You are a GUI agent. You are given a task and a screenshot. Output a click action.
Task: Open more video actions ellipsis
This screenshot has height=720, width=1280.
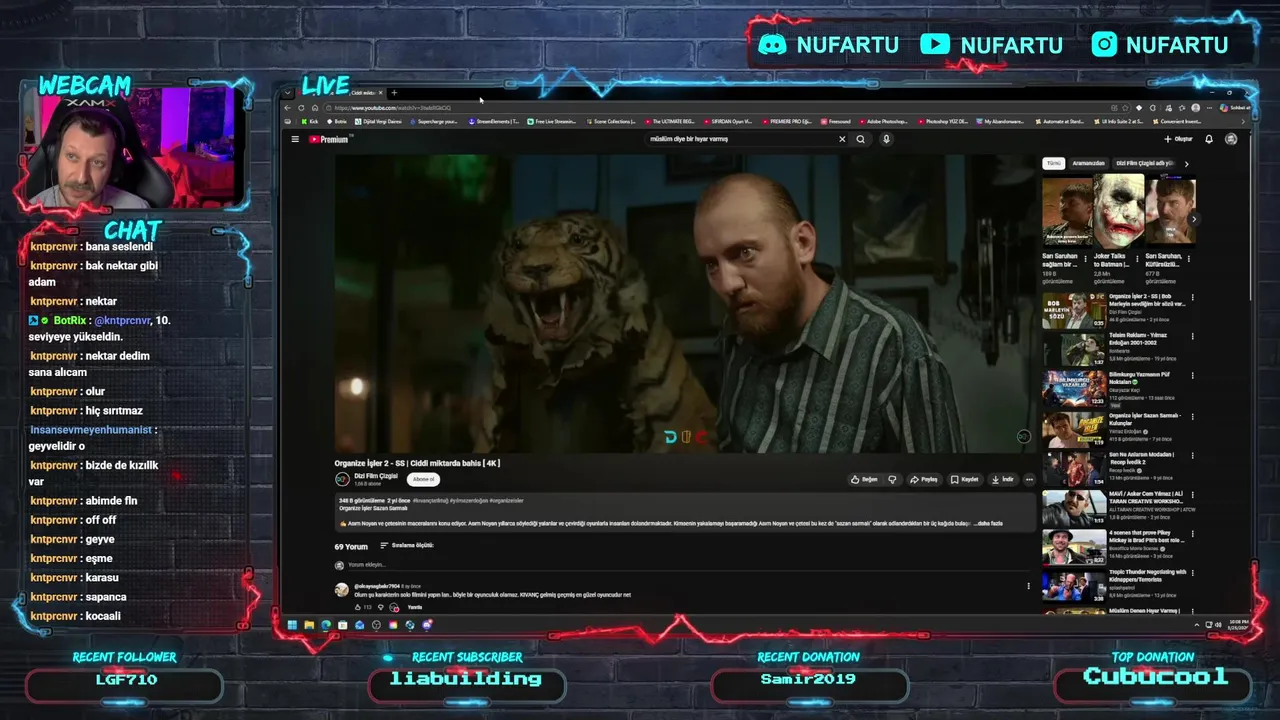pyautogui.click(x=1029, y=479)
